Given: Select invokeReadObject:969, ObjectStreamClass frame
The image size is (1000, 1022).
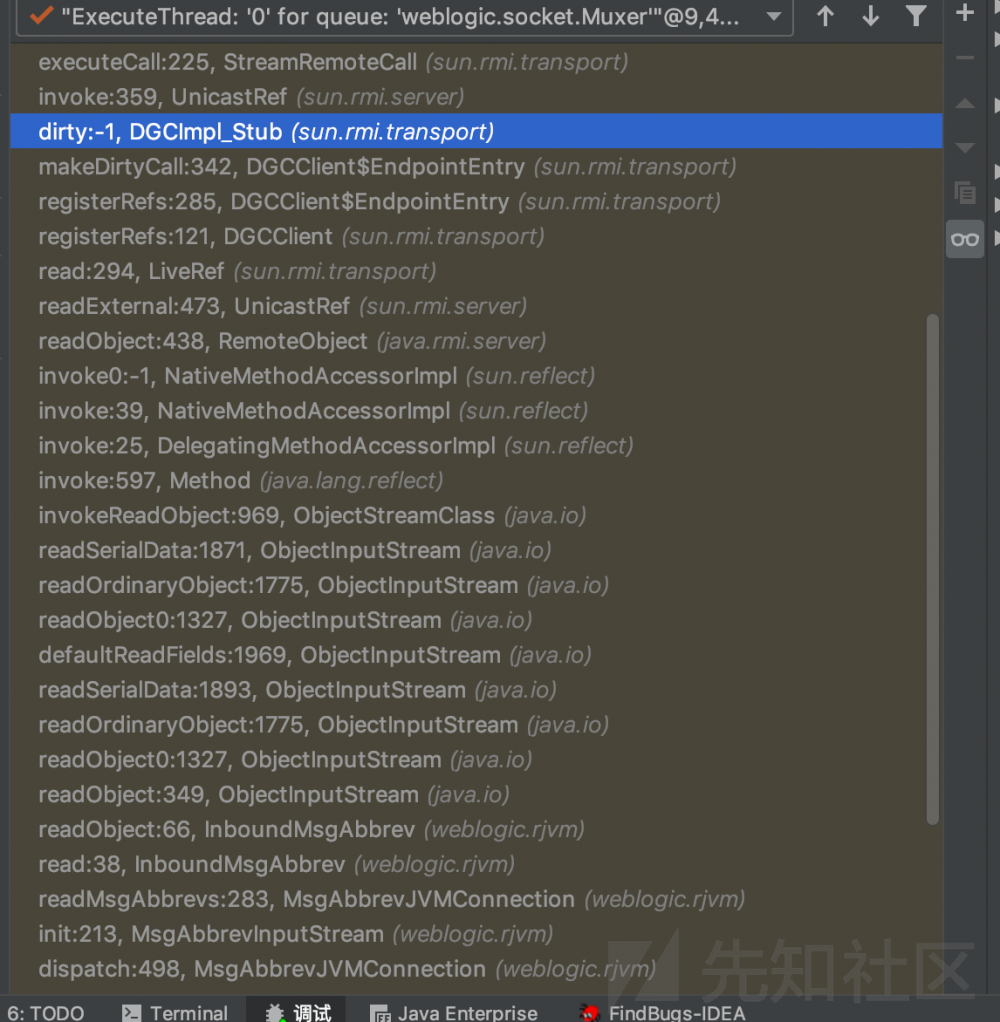Looking at the screenshot, I should click(x=477, y=516).
